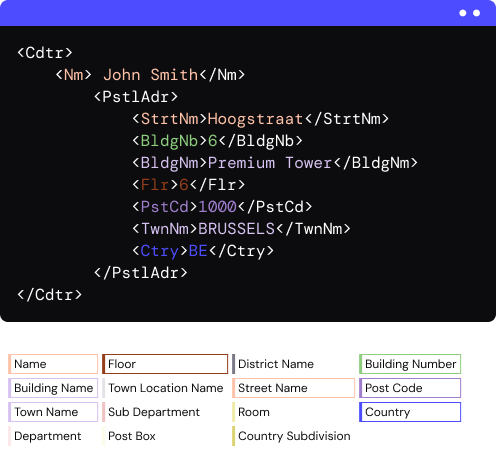
Task: Select the BE country code value
Action: (198, 251)
